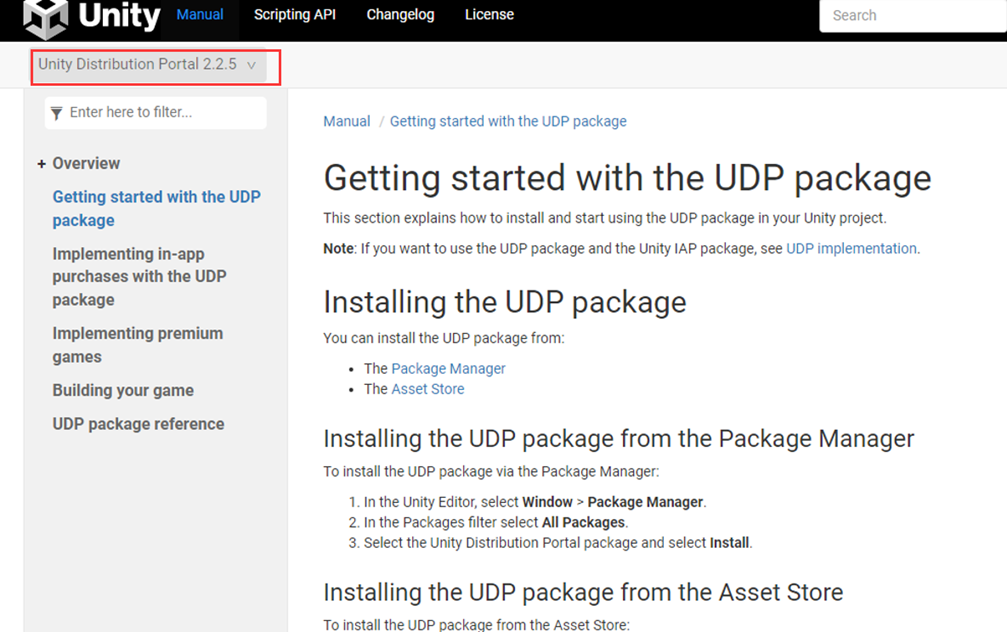Image resolution: width=1007 pixels, height=632 pixels.
Task: Open the Changelog page
Action: coord(400,14)
